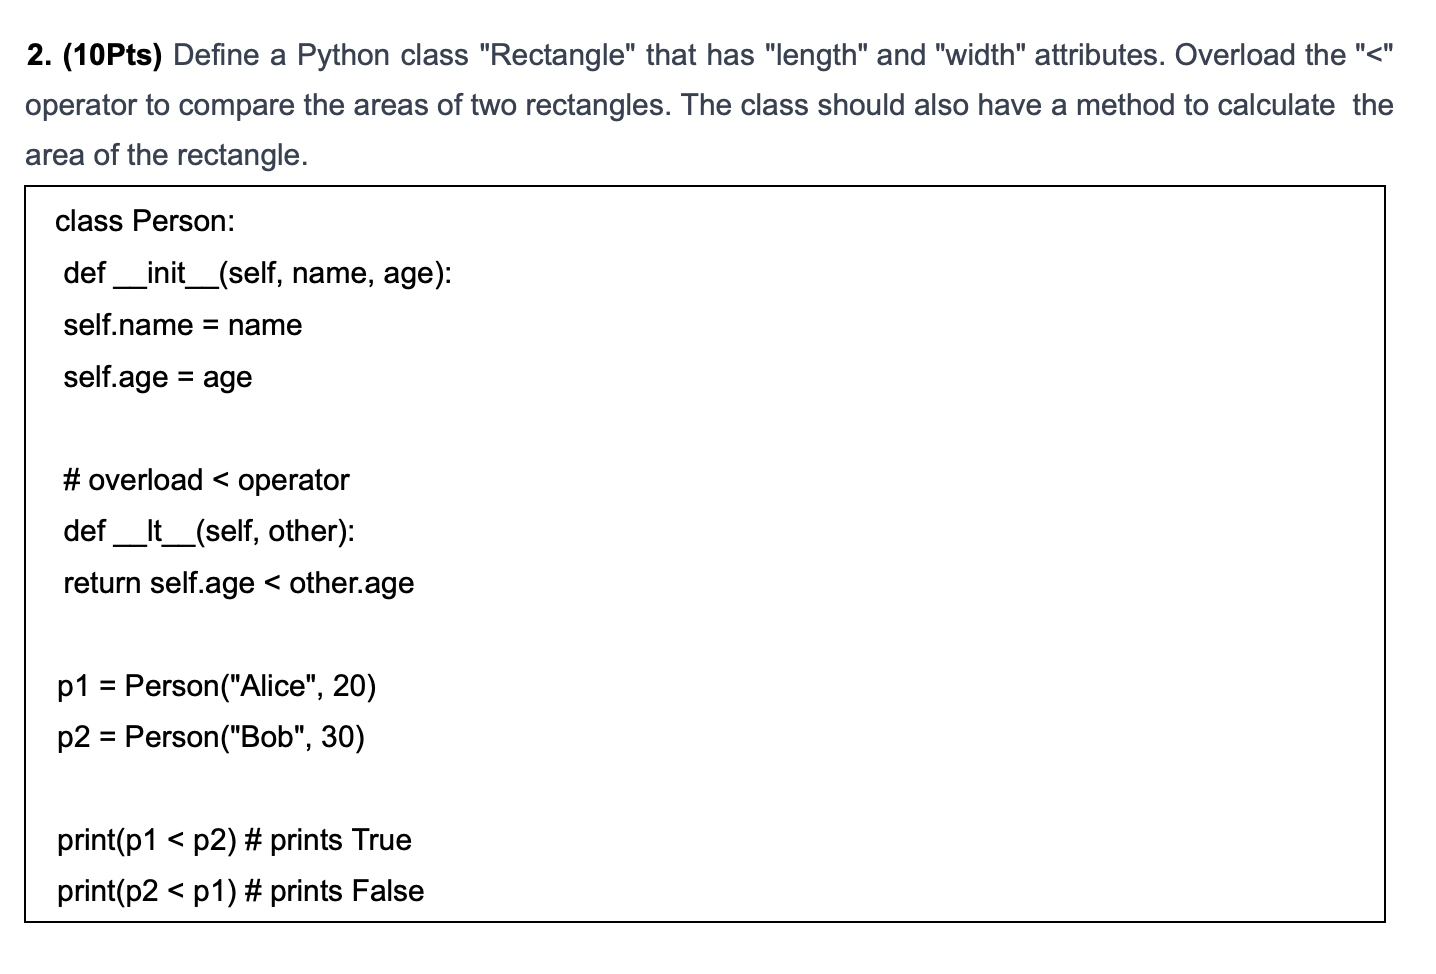Viewport: 1436px width, 974px height.
Task: Click the "return self.age < other.age" line
Action: click(238, 583)
